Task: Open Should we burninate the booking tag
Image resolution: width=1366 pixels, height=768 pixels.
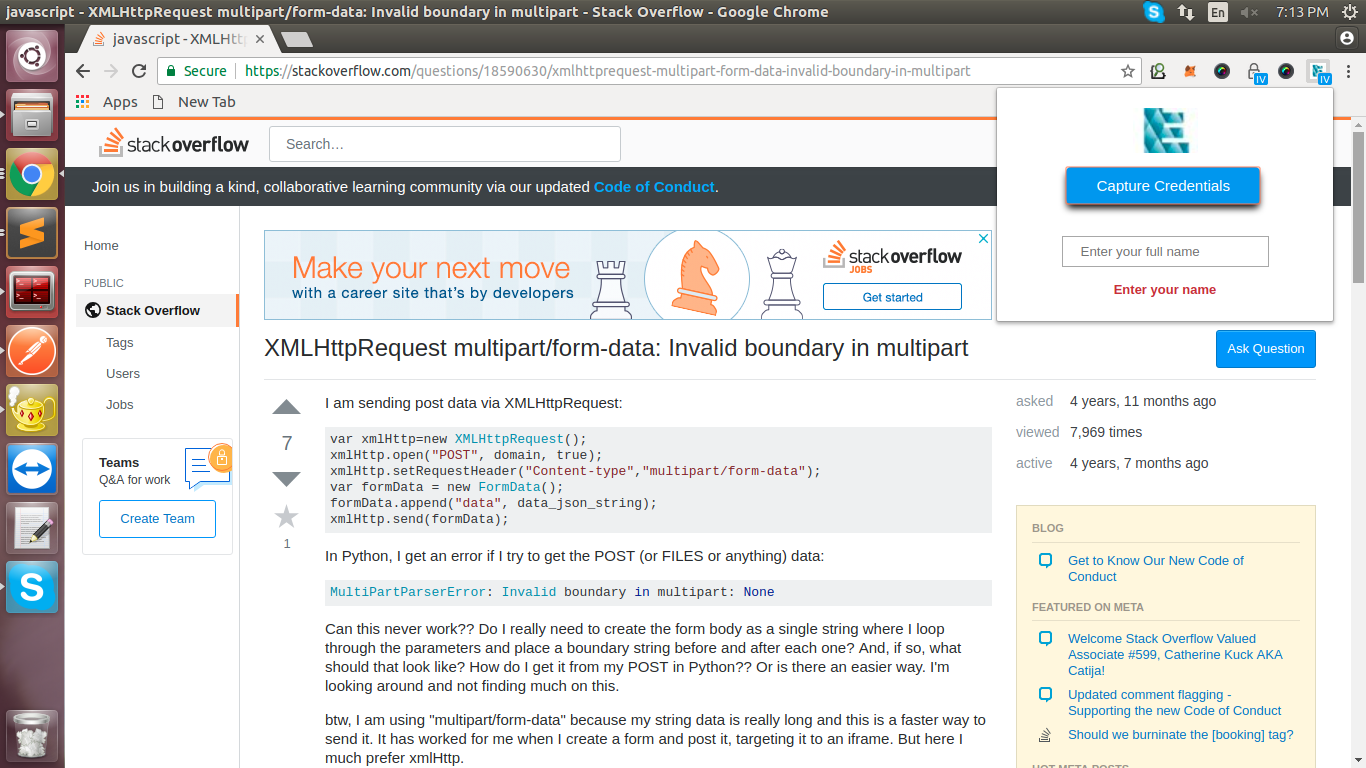Action: [x=1180, y=734]
